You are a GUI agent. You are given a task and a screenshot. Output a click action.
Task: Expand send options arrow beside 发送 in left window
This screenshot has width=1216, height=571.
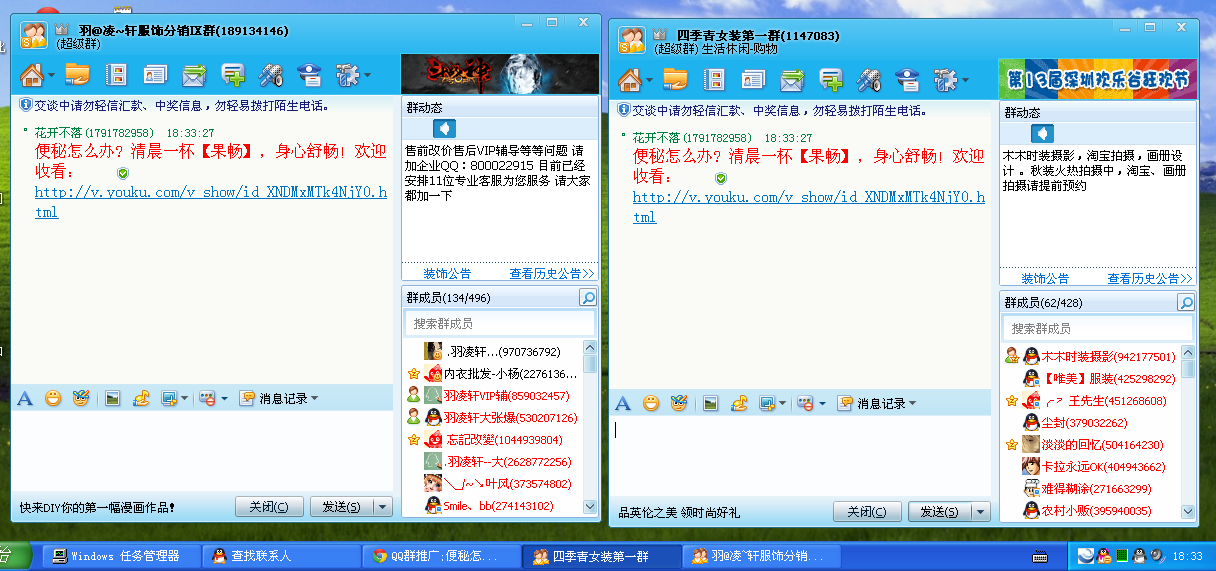tap(381, 507)
